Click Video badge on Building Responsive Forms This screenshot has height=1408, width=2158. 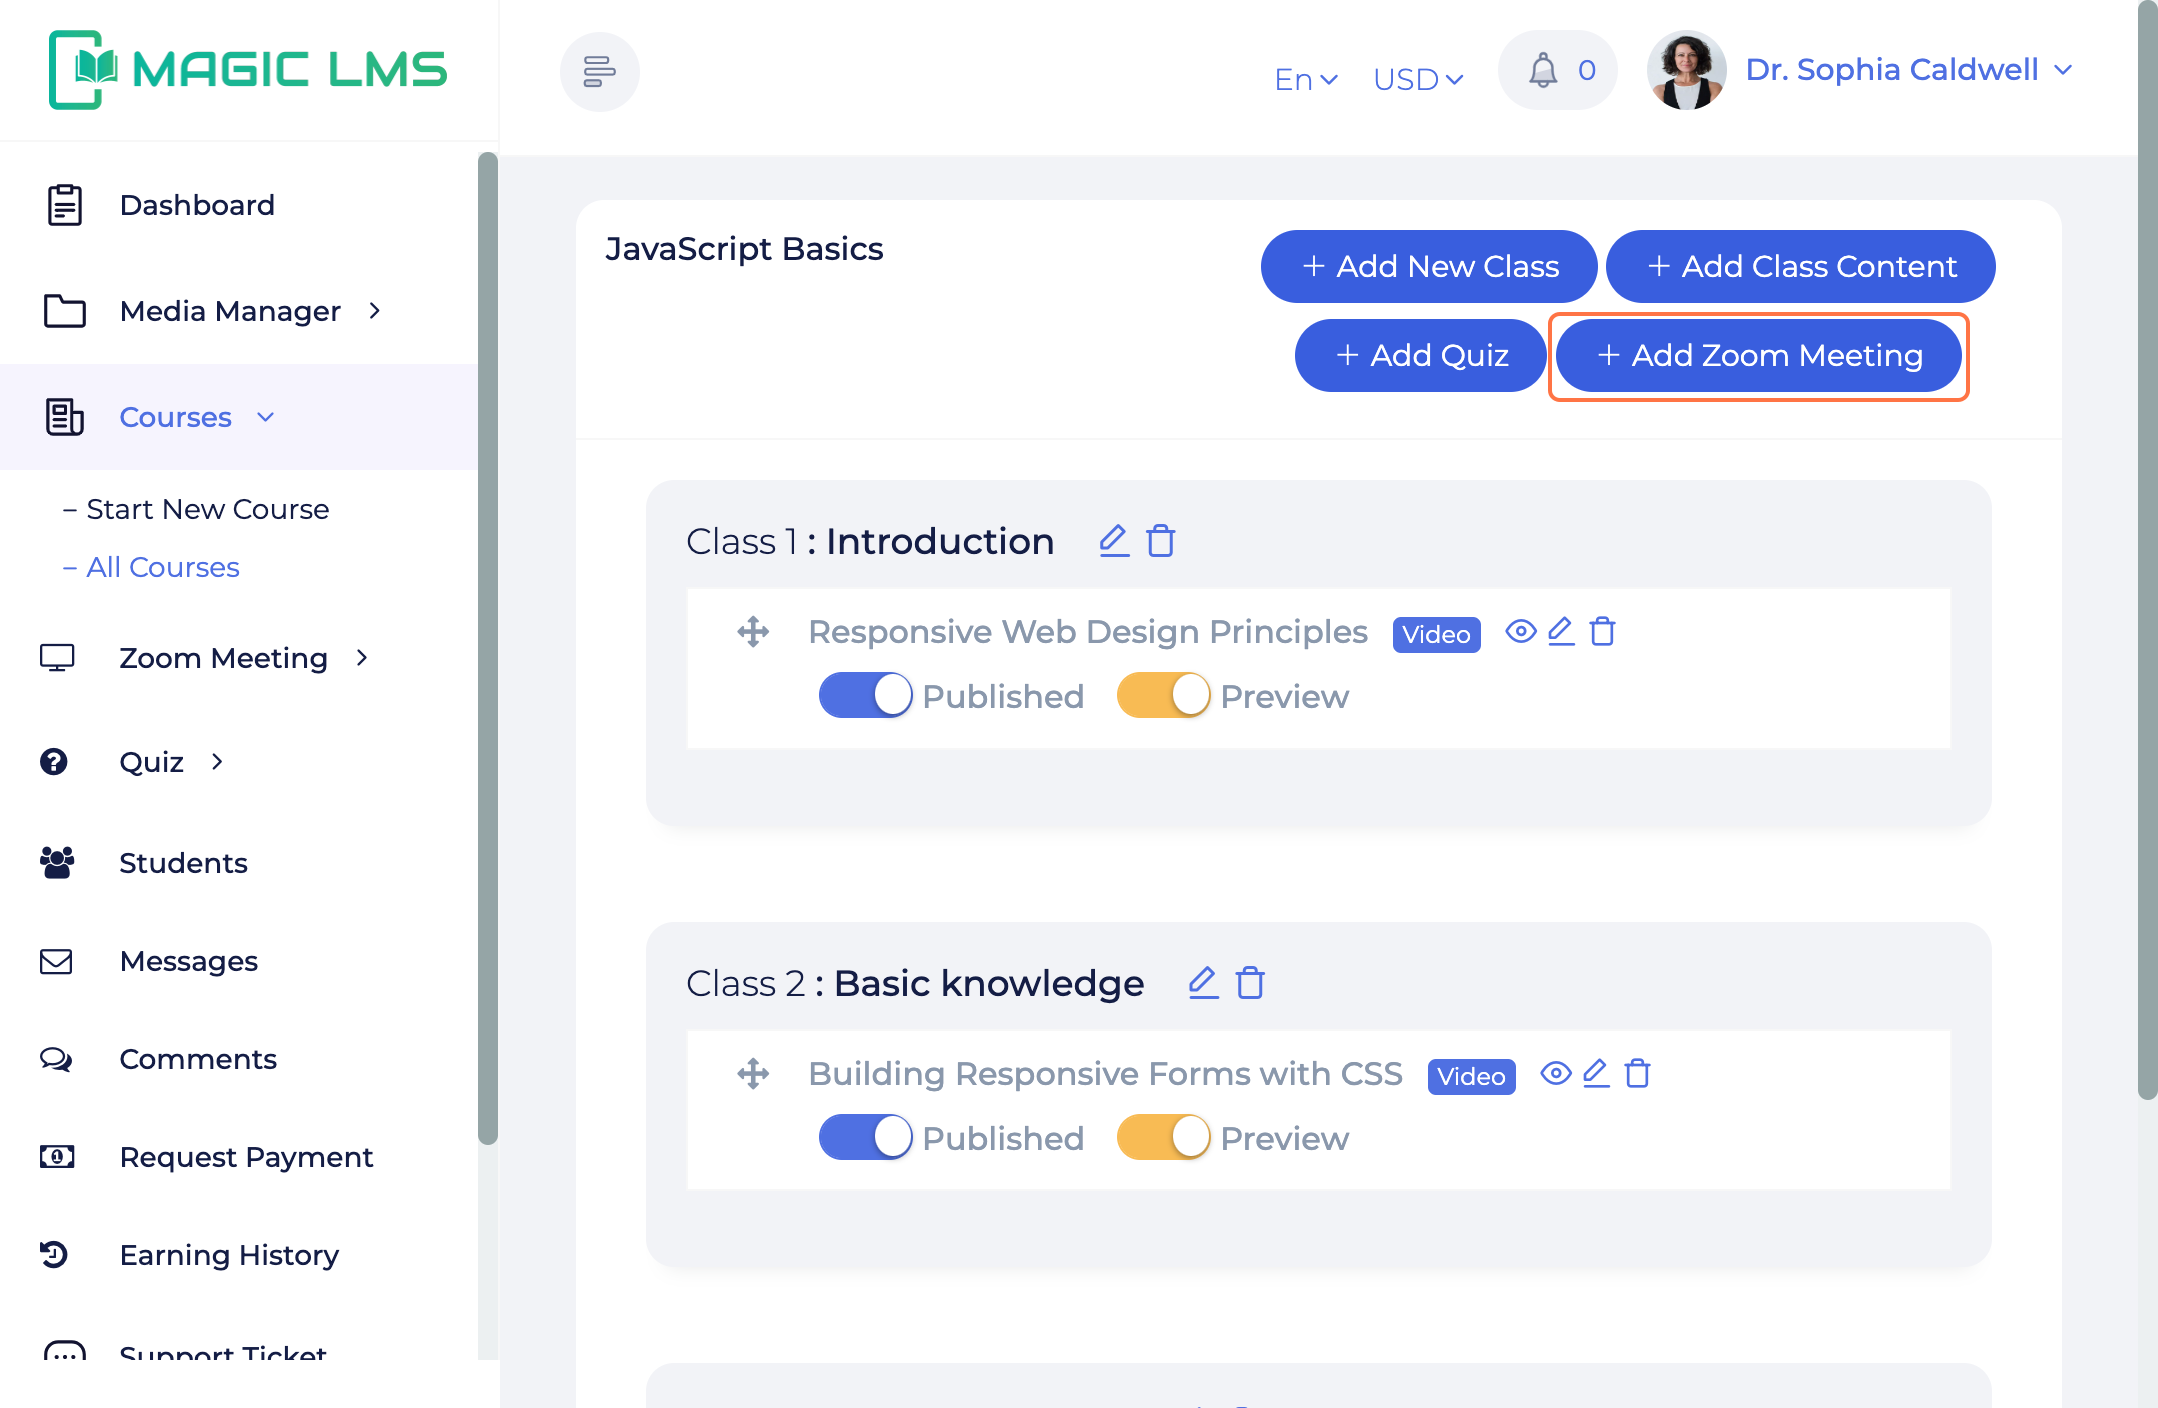pos(1471,1076)
